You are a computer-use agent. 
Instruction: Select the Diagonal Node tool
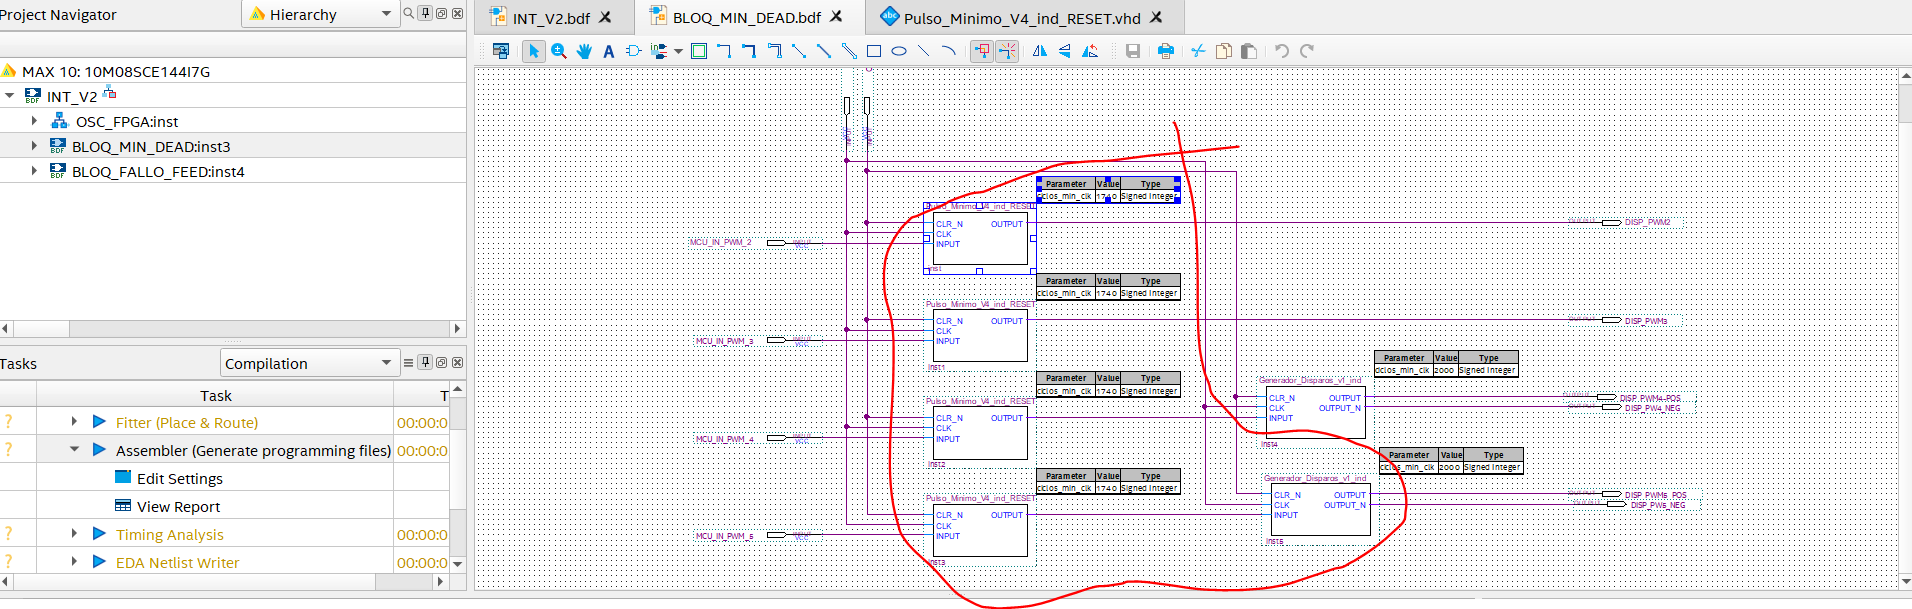pyautogui.click(x=799, y=51)
